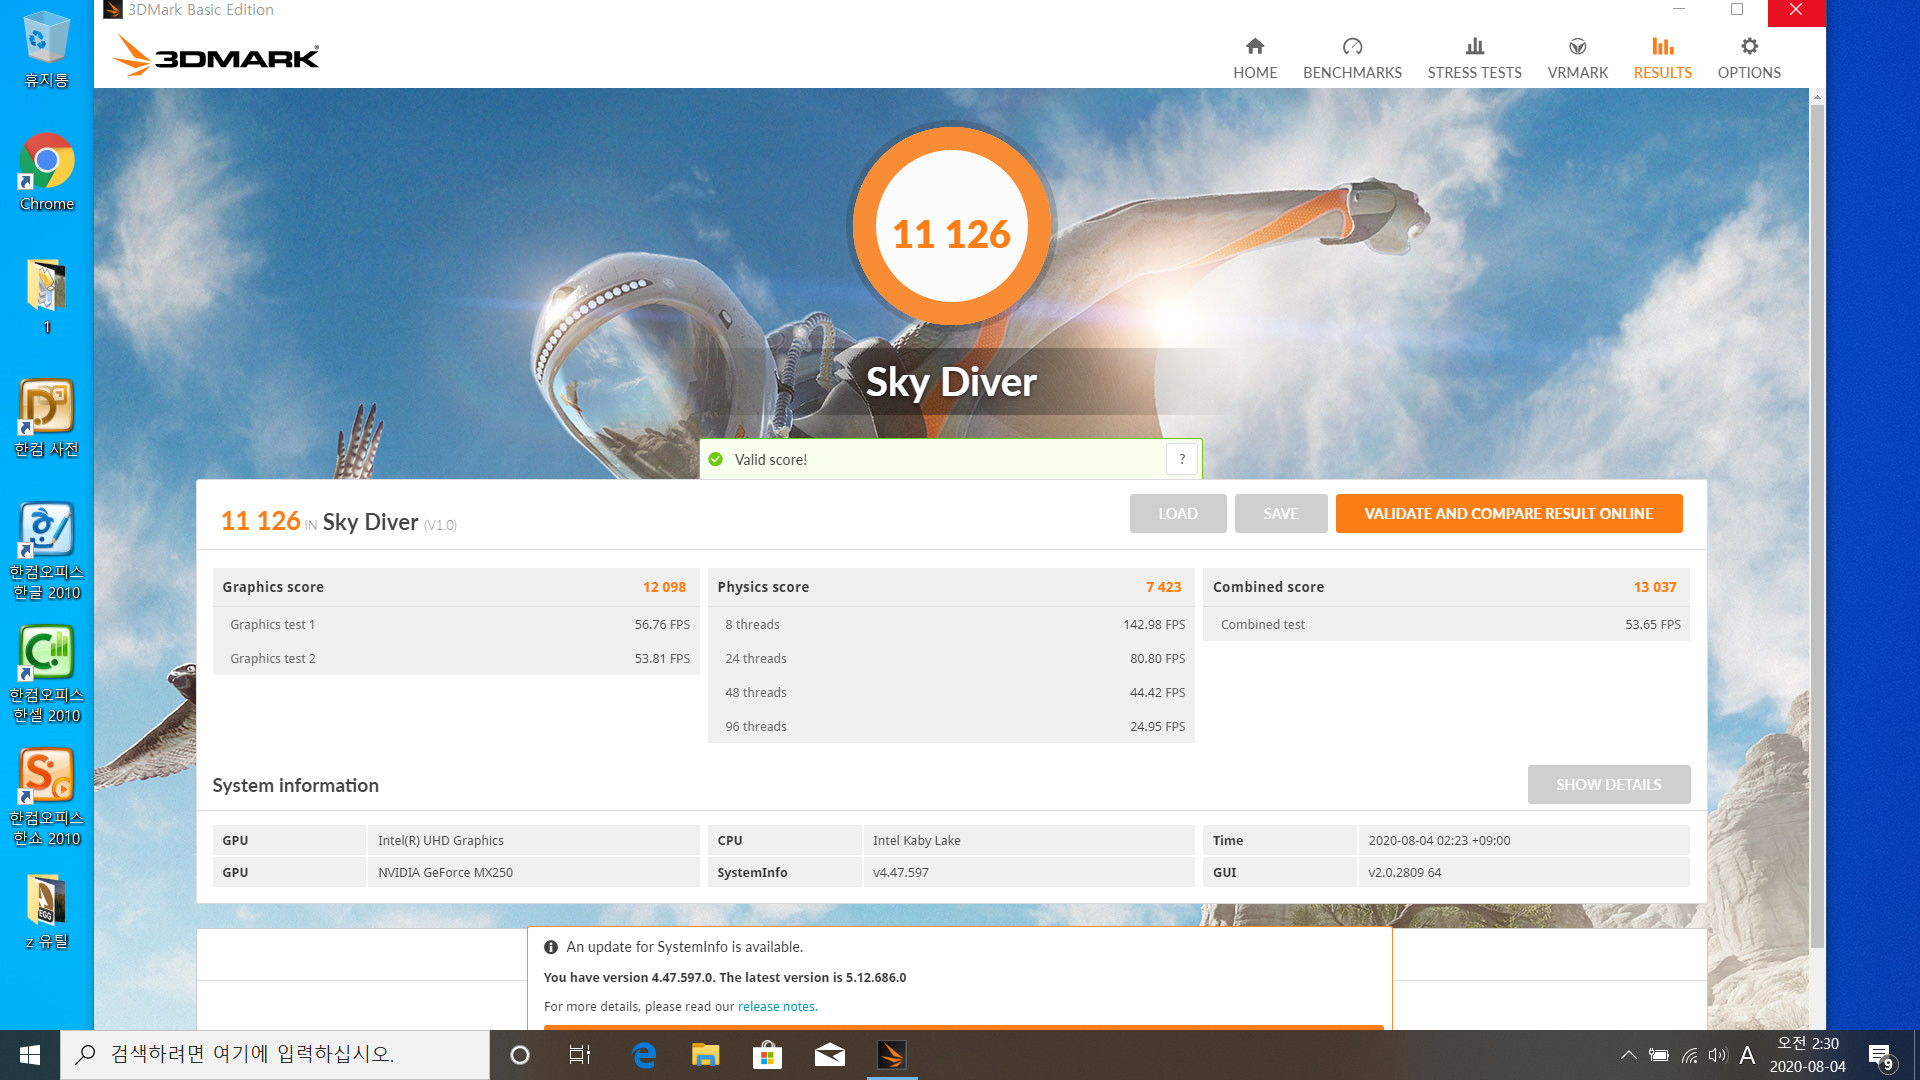The width and height of the screenshot is (1920, 1080).
Task: Open the notification center icon
Action: [1879, 1055]
